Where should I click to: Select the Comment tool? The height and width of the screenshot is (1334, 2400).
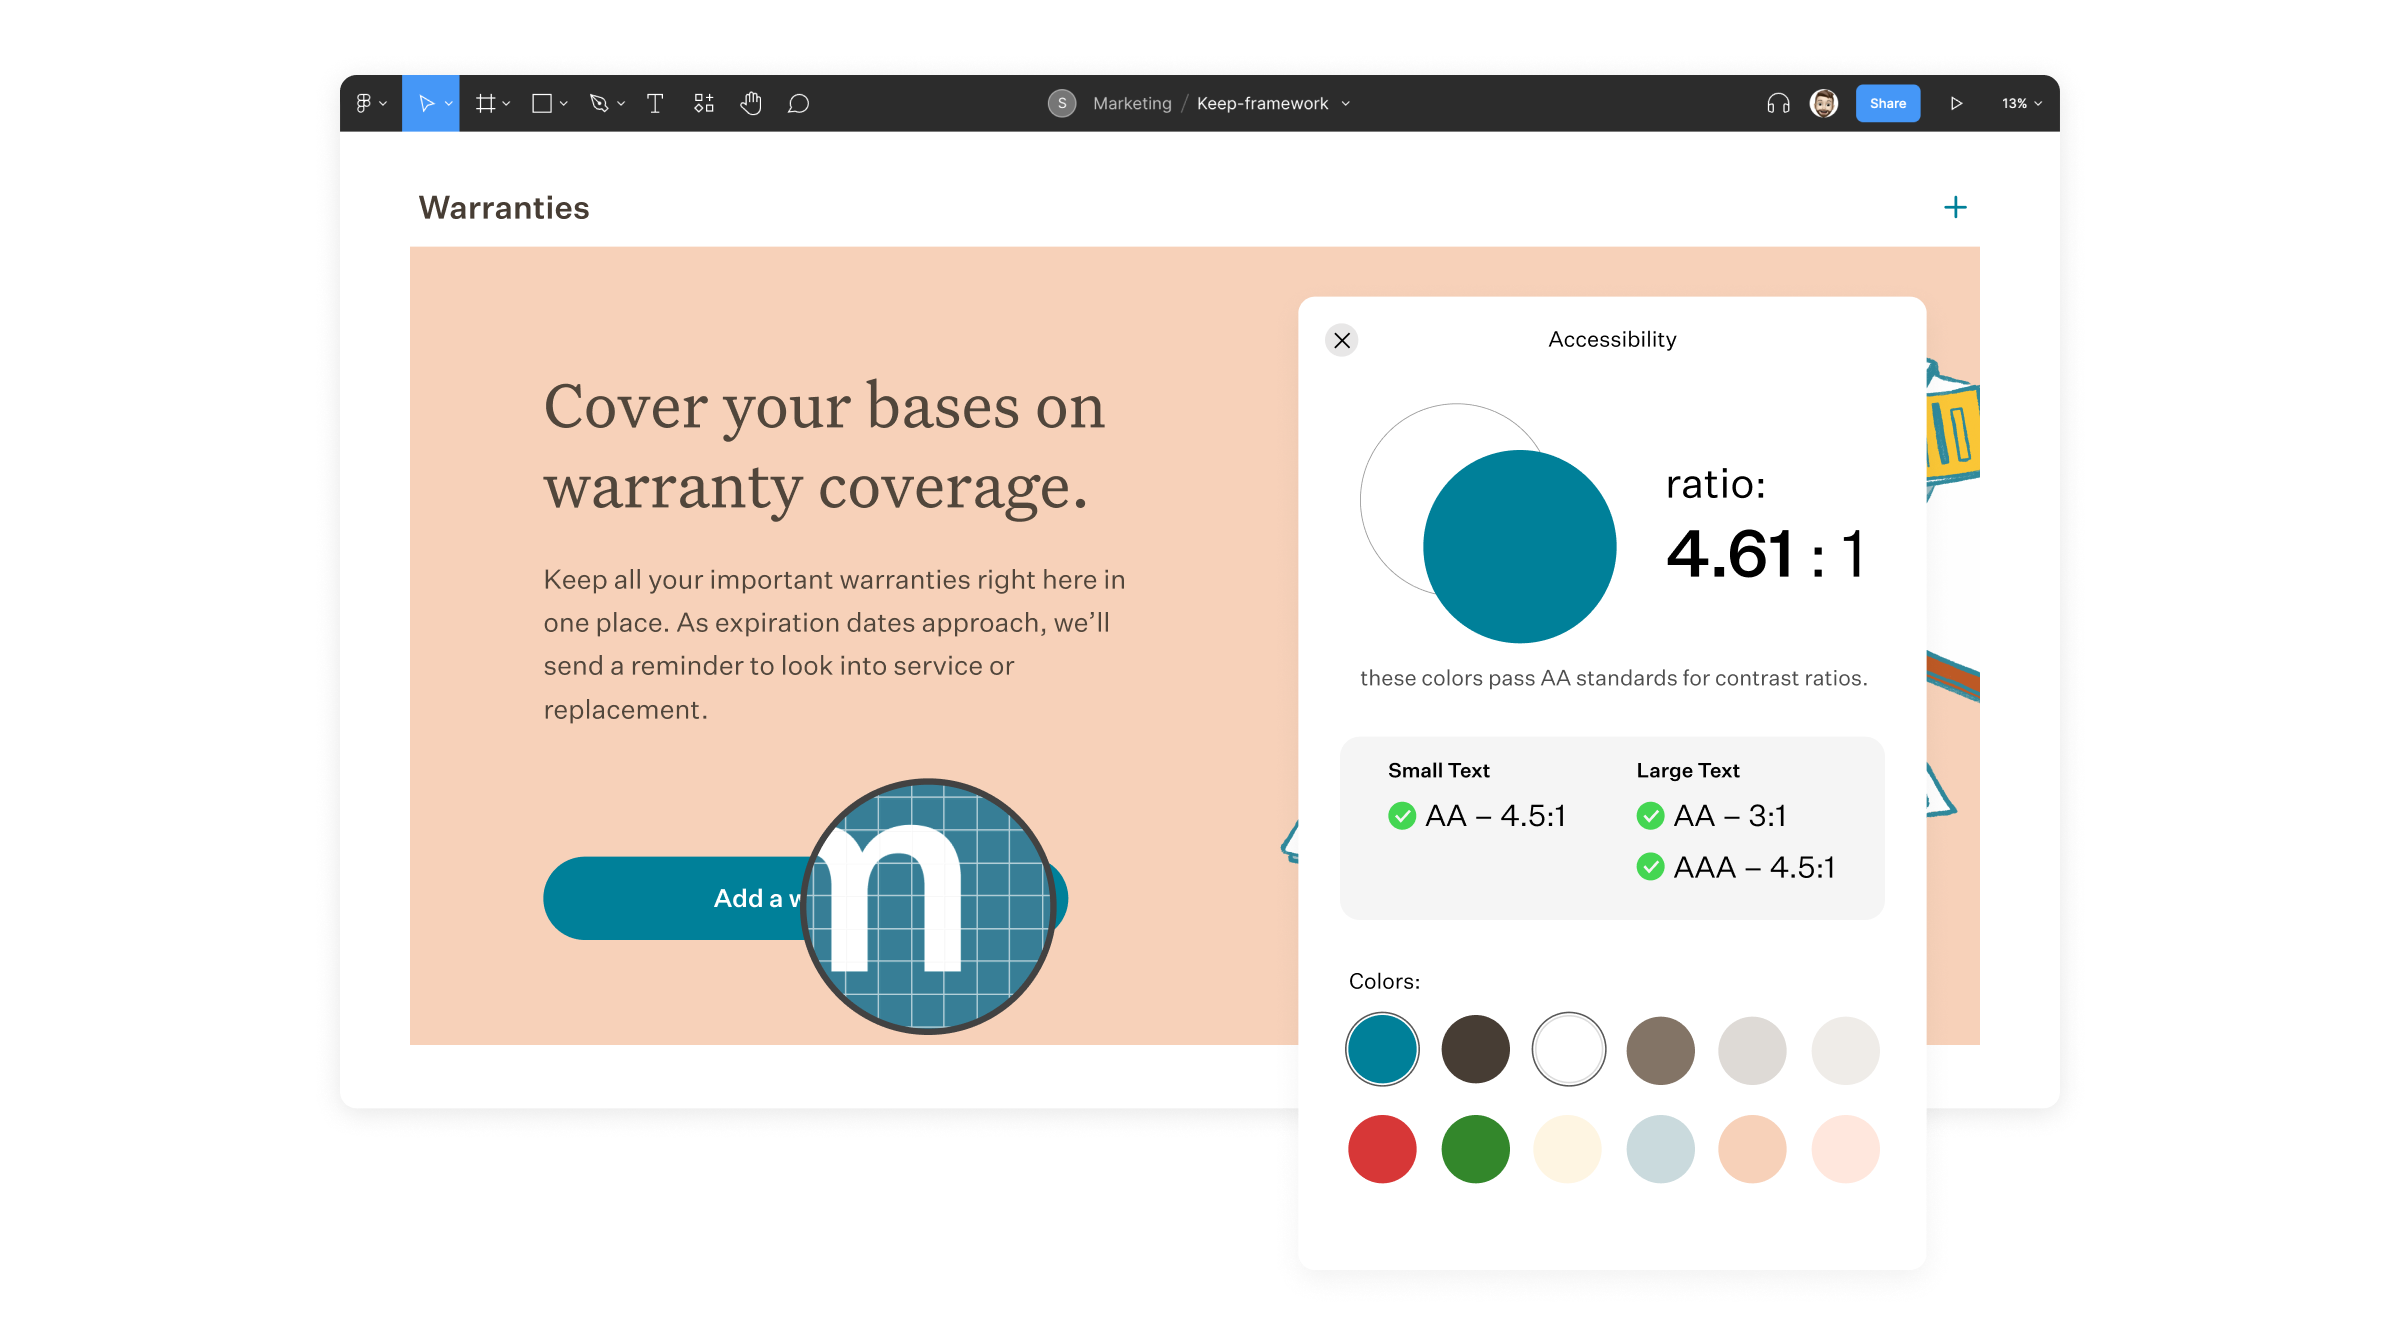(x=798, y=103)
